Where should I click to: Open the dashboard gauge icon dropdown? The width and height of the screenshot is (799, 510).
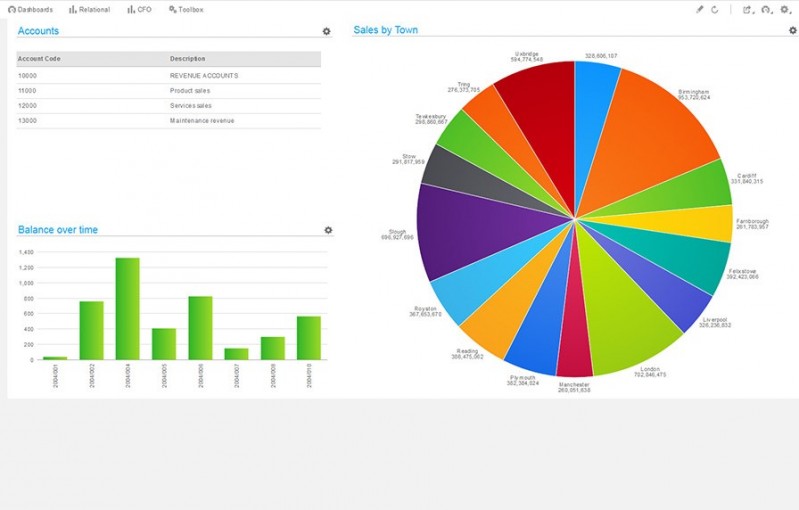(x=766, y=9)
